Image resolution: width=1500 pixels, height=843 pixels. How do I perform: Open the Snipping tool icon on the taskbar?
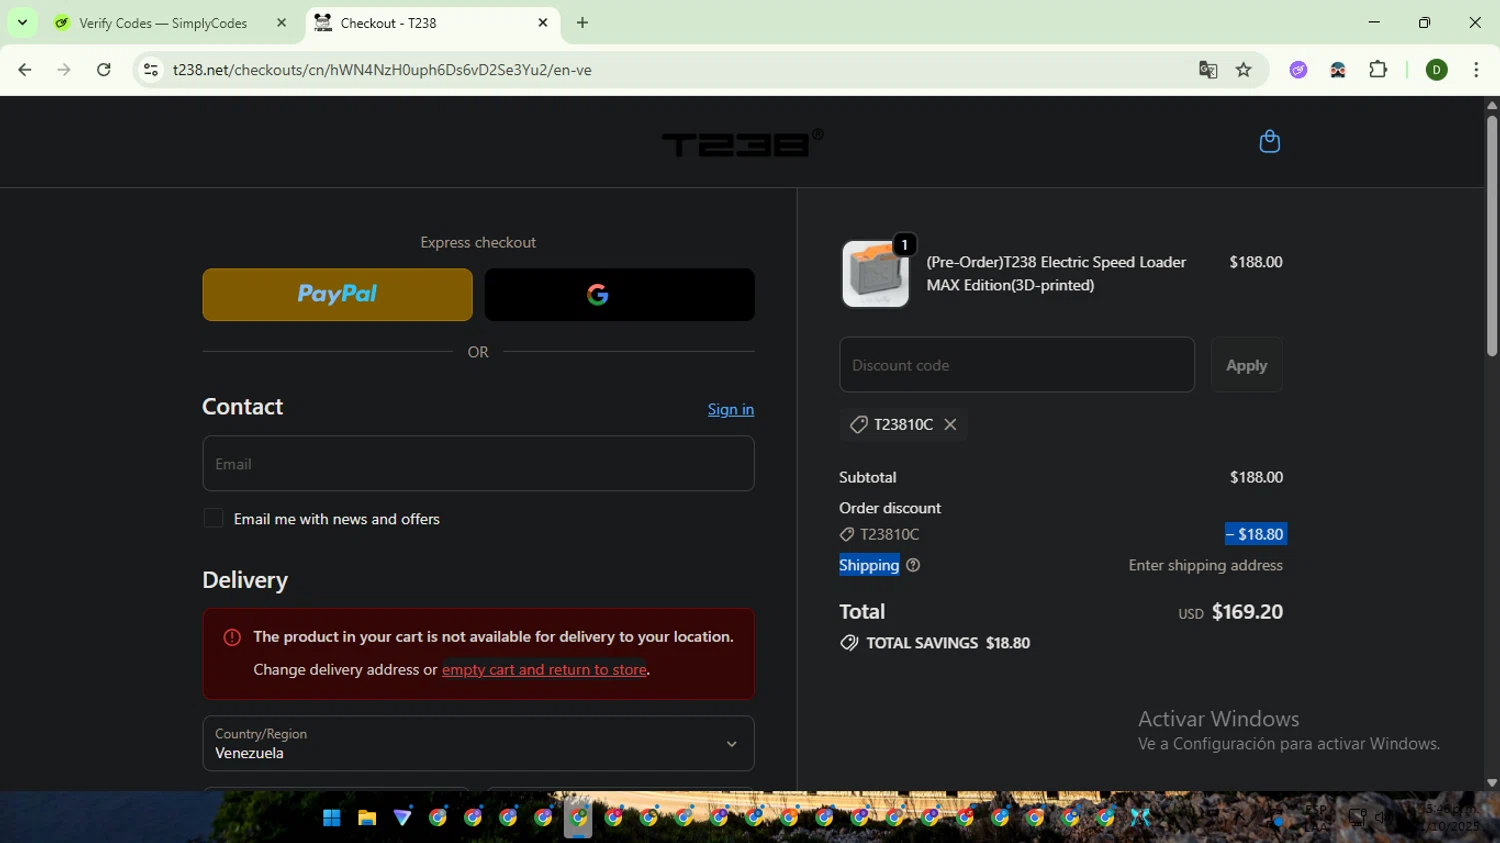click(1140, 818)
